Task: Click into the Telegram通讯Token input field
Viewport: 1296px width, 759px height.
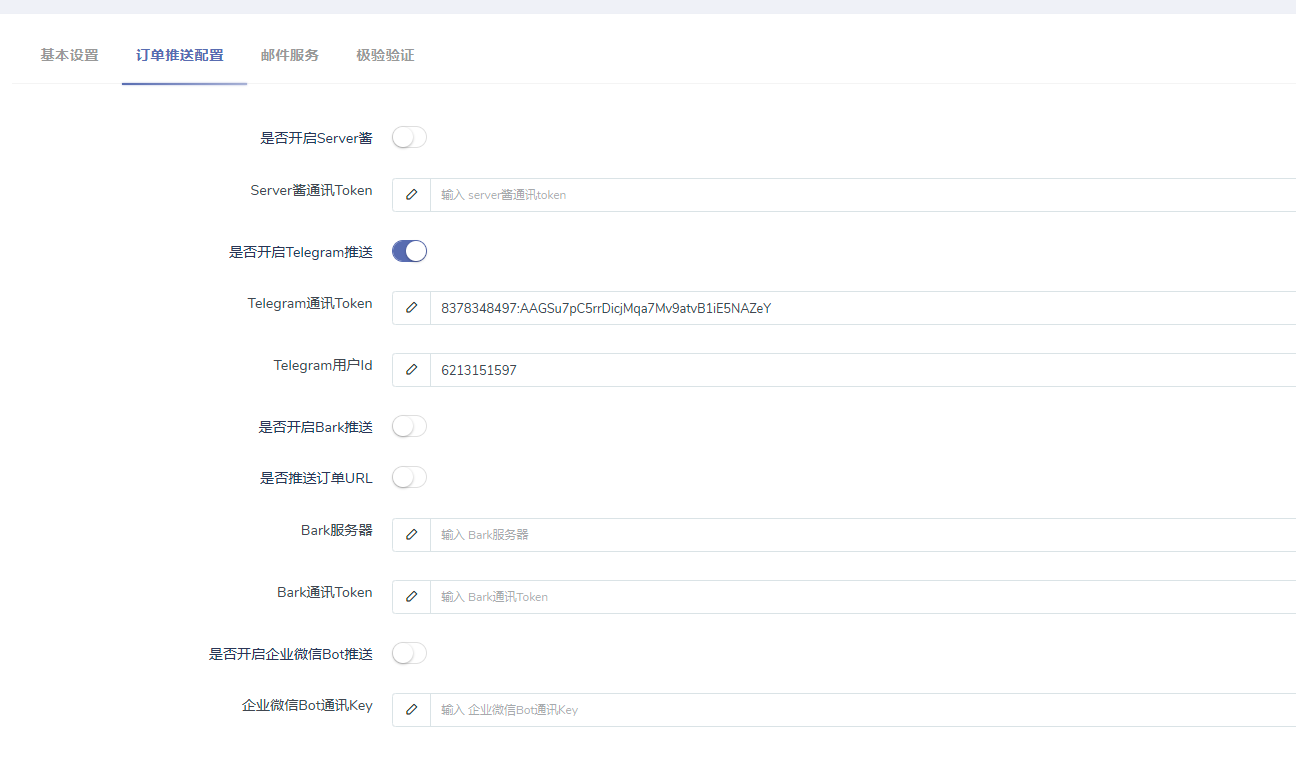Action: coord(863,308)
